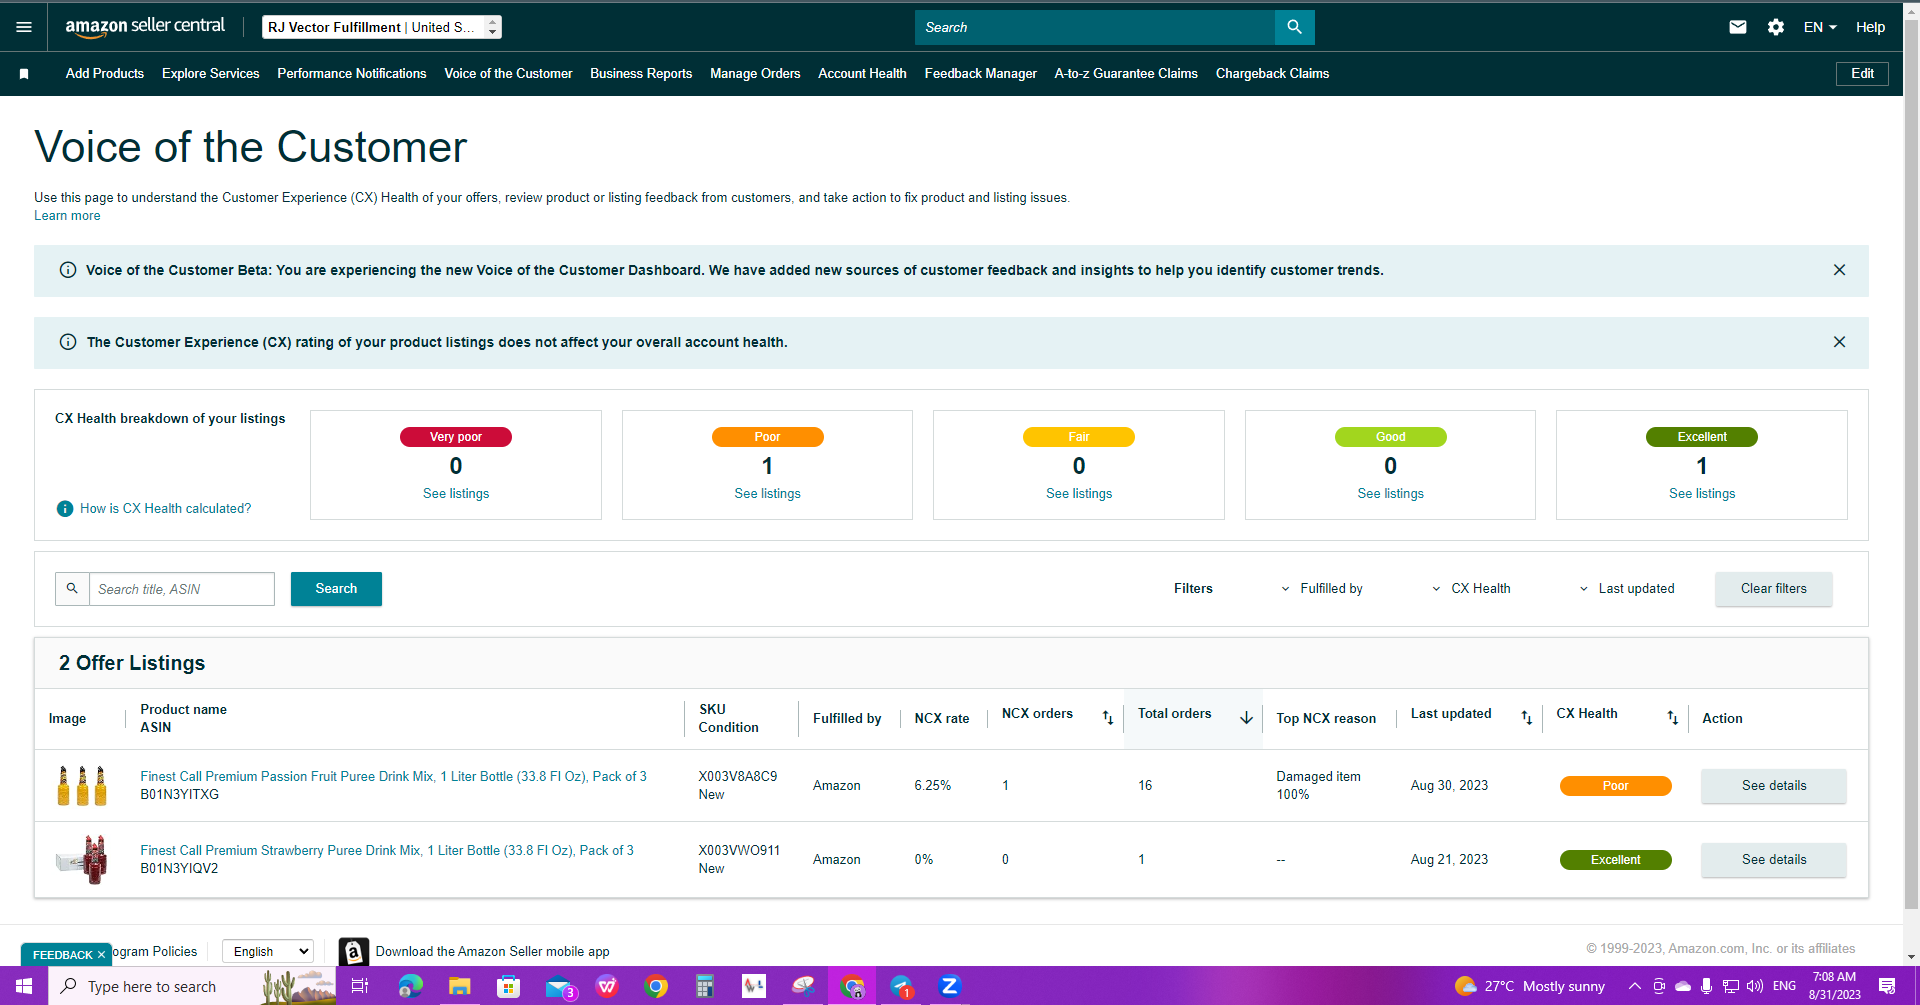Screen dimensions: 1920x1005
Task: Click the Search button beside title/ASIN field
Action: (336, 589)
